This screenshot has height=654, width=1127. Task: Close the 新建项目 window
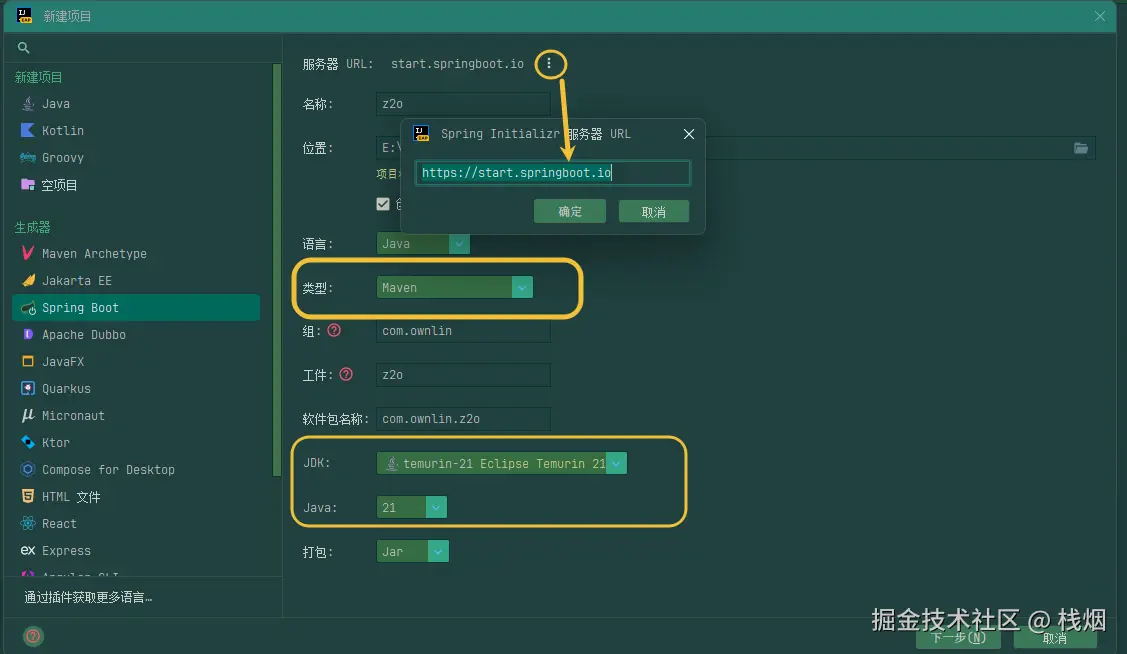point(1100,16)
